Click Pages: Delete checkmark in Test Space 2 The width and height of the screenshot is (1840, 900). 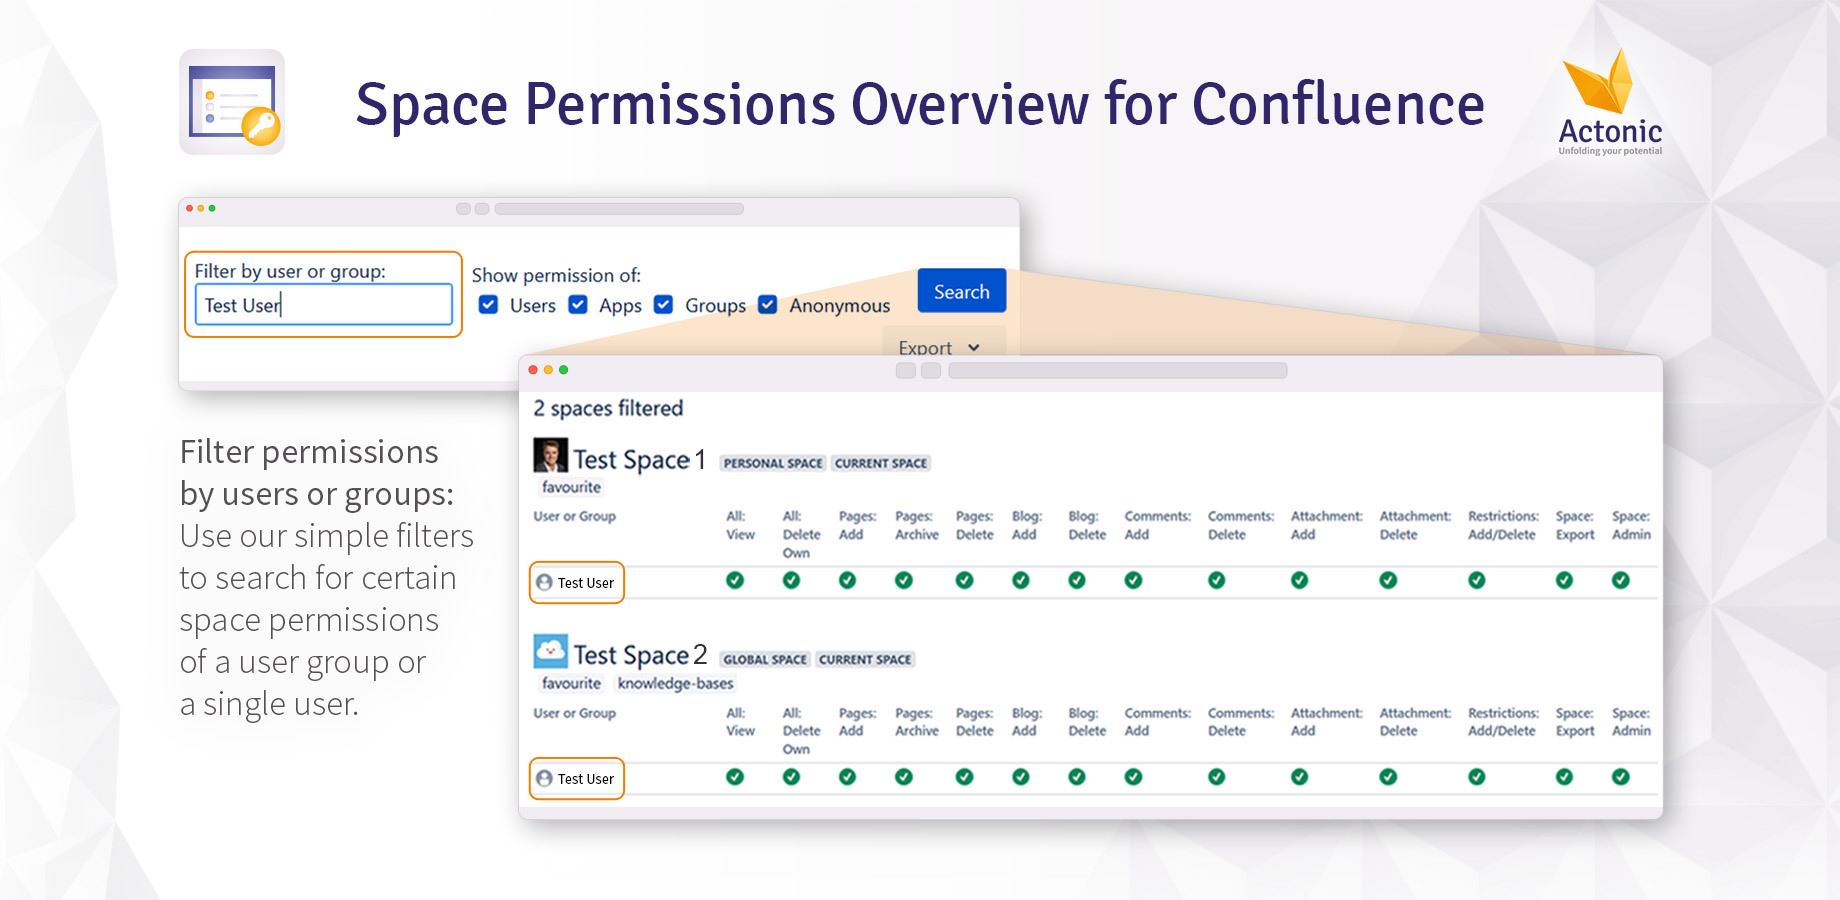coord(965,777)
